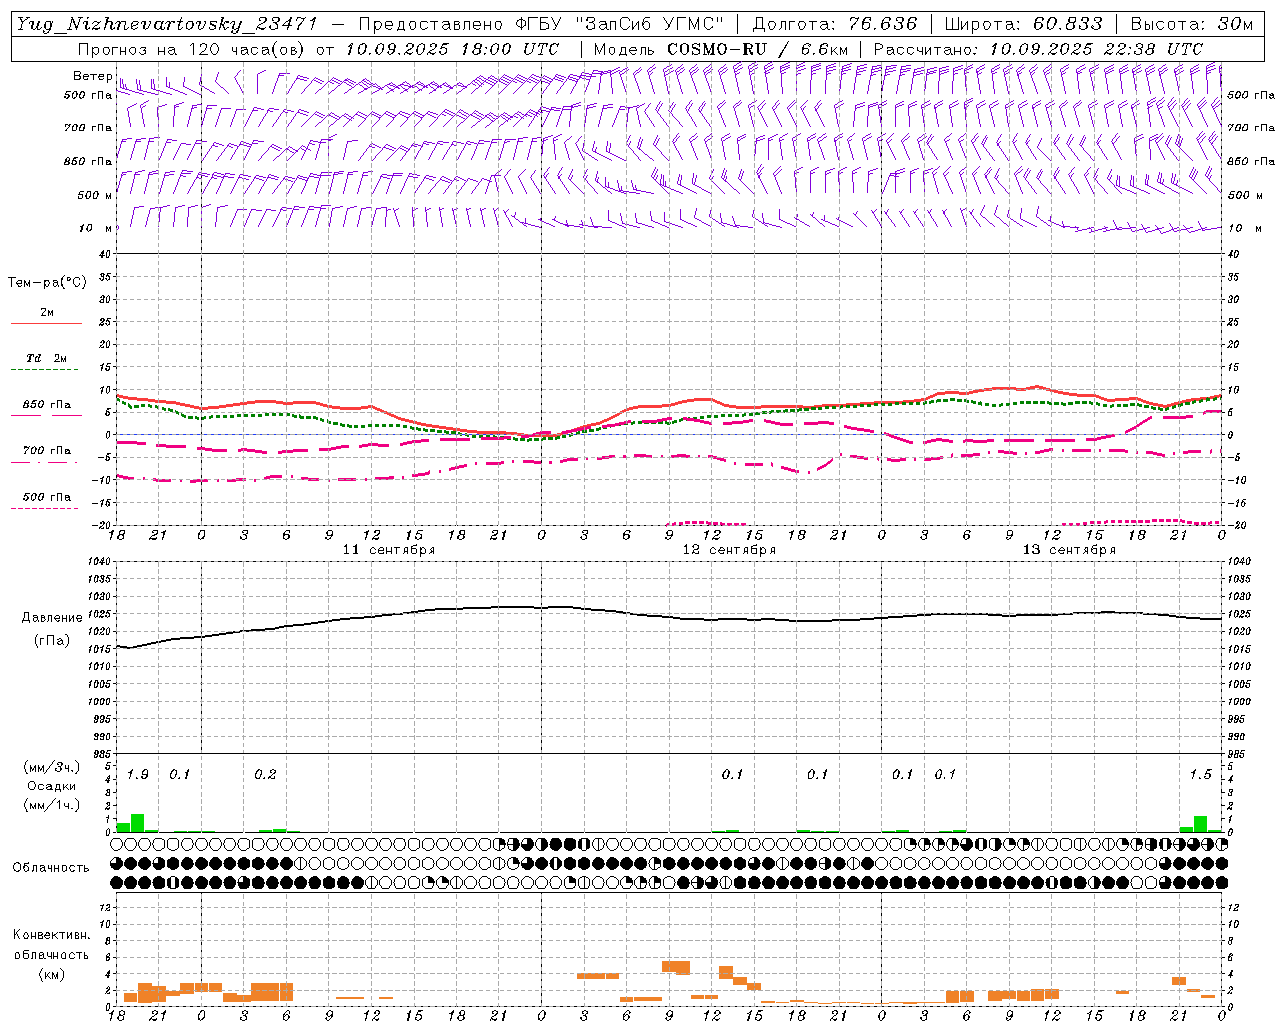Click the tallest orange convective cloud bar

click(676, 967)
